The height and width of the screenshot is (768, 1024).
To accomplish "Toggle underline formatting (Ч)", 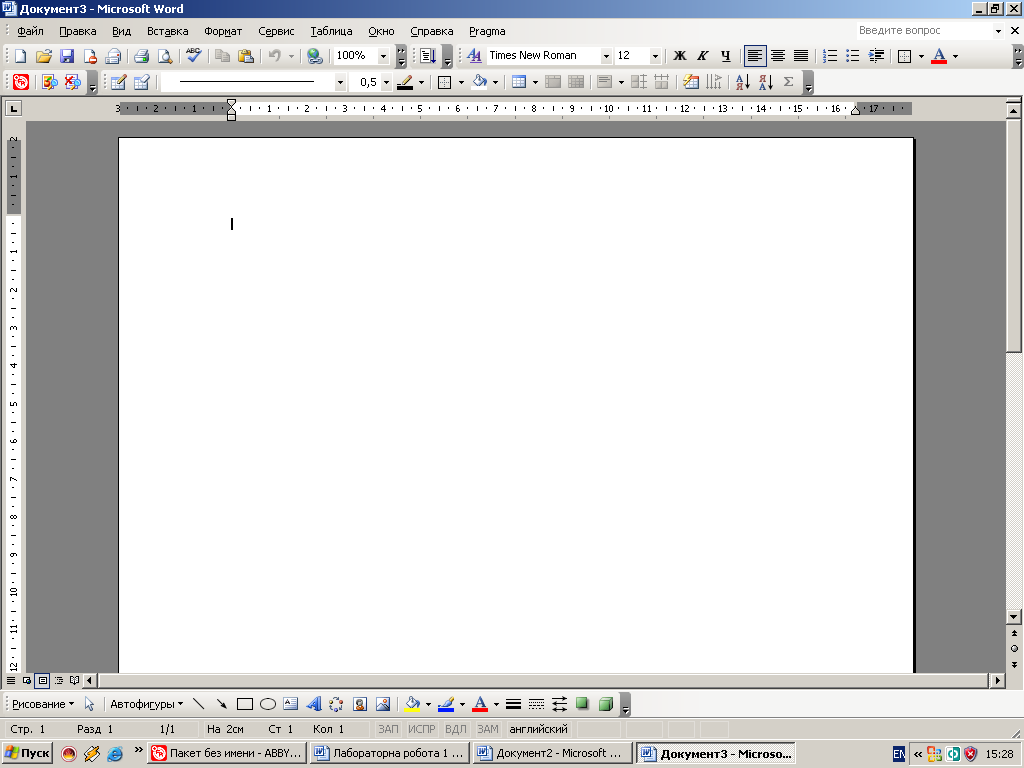I will pos(726,56).
